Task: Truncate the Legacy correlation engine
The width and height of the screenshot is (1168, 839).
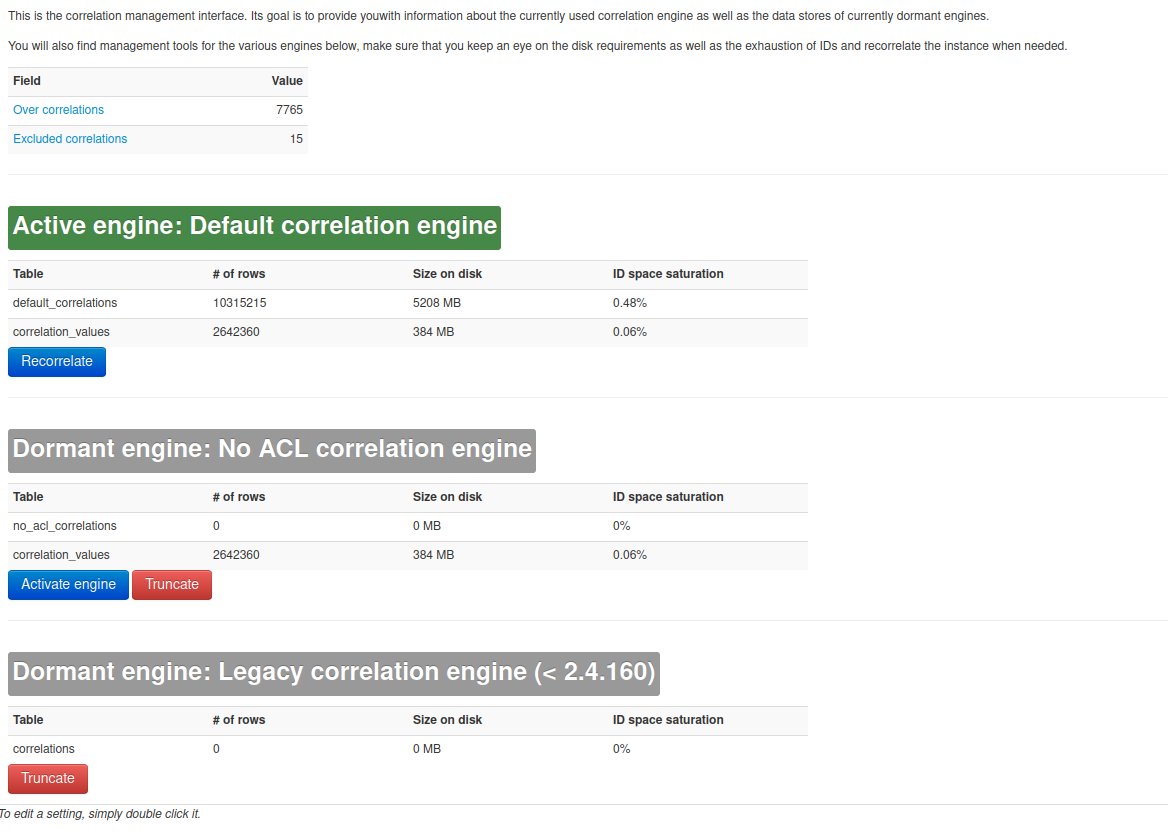Action: point(48,778)
